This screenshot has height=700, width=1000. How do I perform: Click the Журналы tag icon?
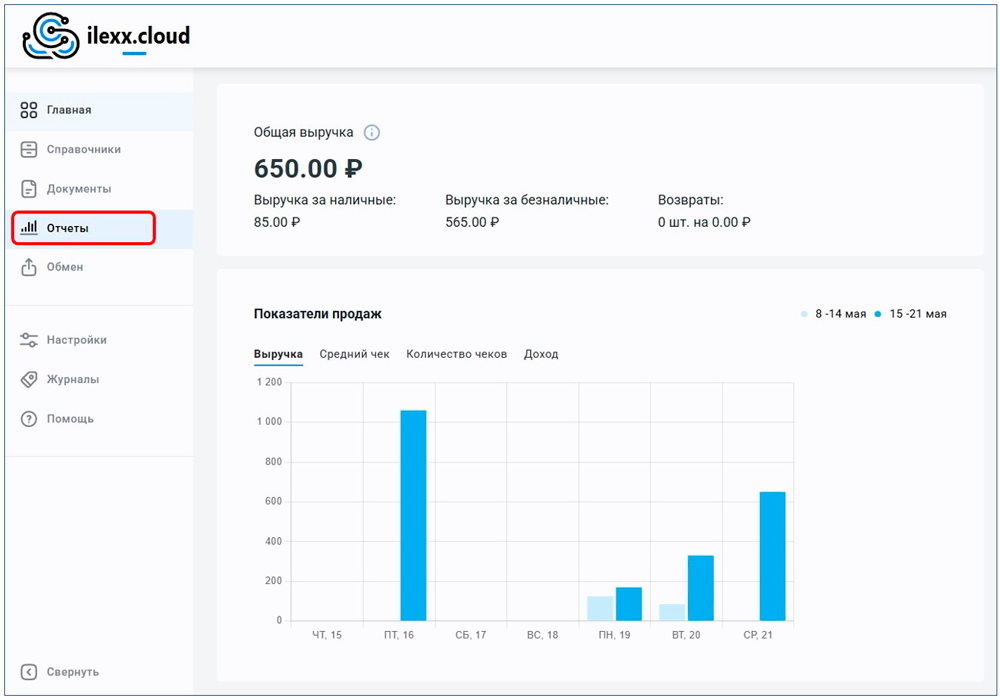(29, 380)
